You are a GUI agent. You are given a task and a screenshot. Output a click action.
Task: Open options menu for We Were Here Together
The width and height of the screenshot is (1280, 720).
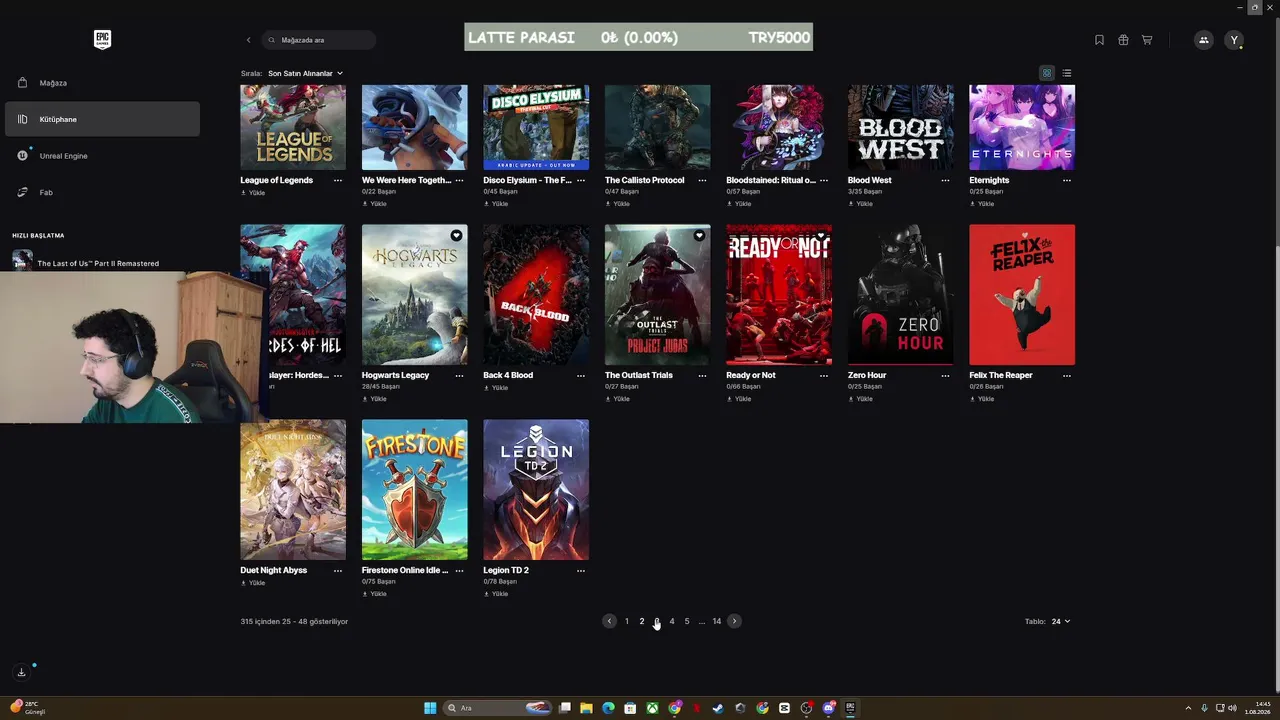[459, 180]
